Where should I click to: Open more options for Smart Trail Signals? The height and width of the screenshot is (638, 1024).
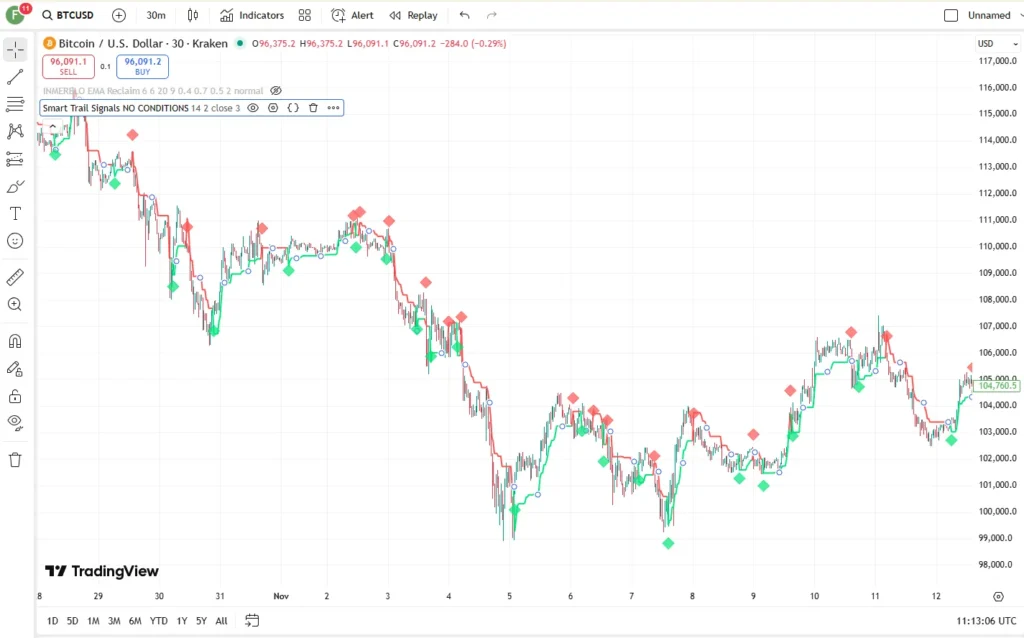point(334,108)
